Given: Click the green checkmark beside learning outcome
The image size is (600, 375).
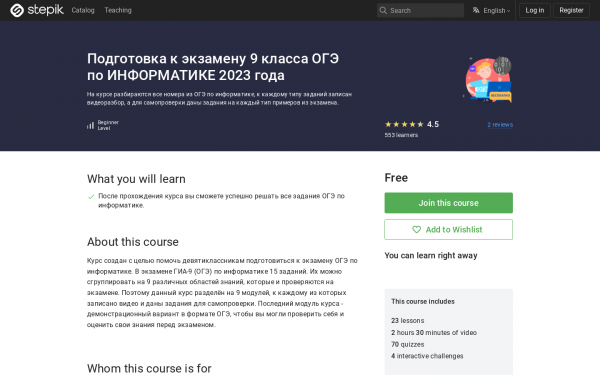Looking at the screenshot, I should click(x=91, y=197).
